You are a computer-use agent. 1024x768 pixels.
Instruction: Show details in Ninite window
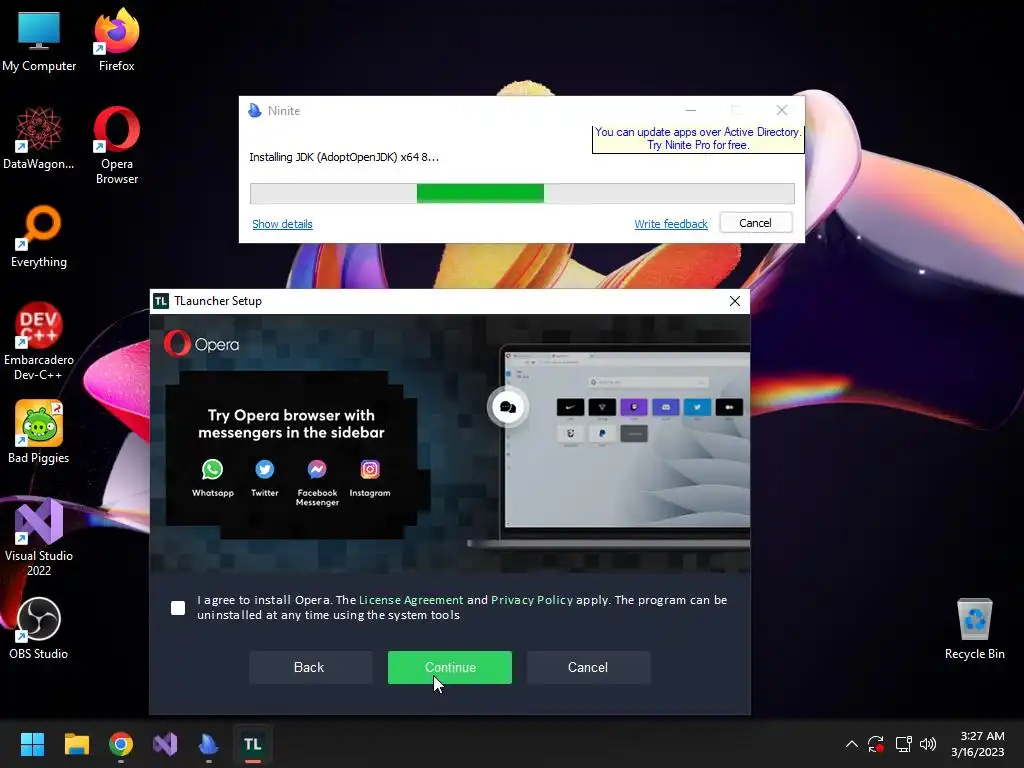point(282,224)
